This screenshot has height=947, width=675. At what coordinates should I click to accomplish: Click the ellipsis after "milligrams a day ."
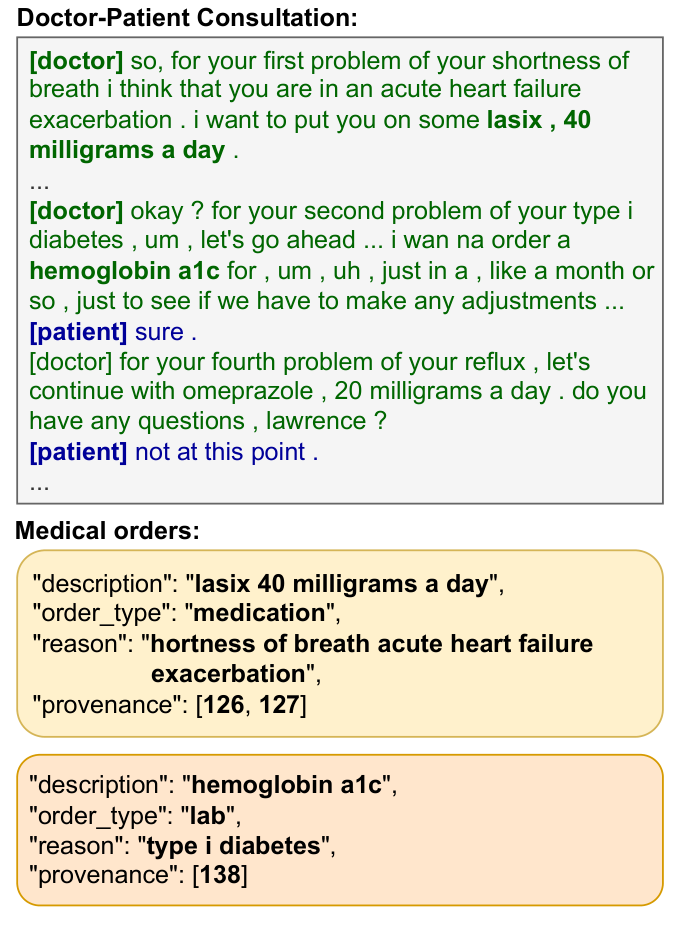(x=40, y=182)
